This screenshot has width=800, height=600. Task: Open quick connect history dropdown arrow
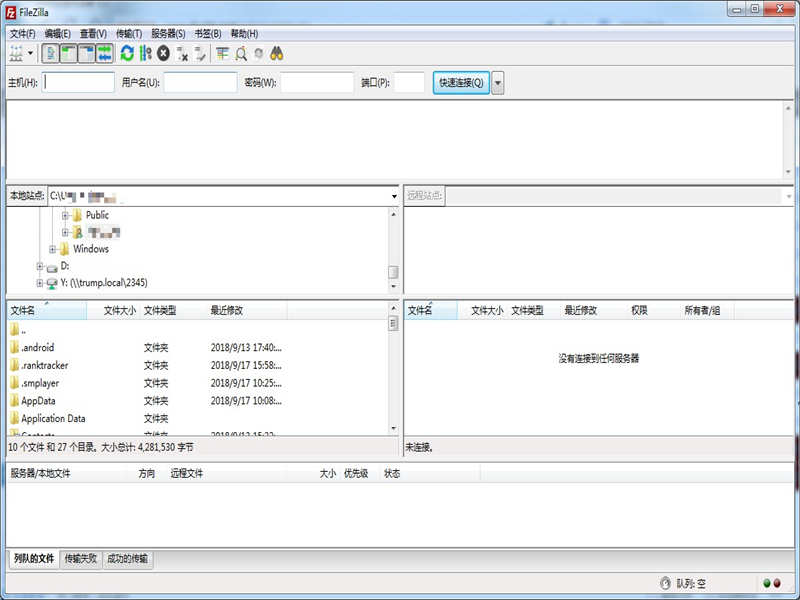point(497,83)
